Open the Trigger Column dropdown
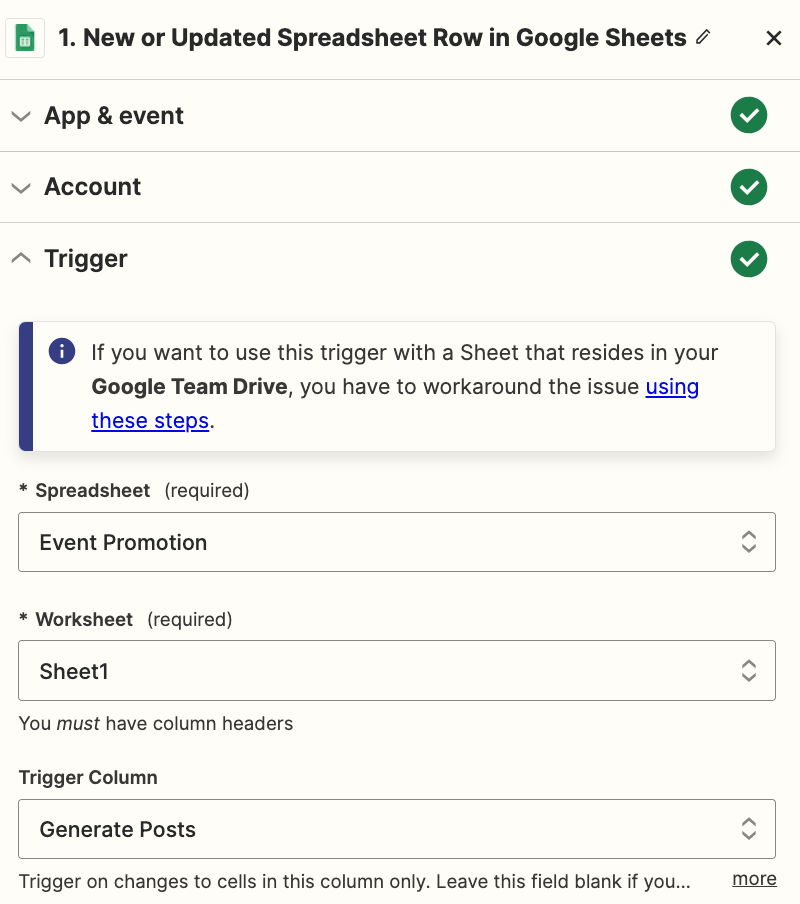800x904 pixels. coord(396,829)
